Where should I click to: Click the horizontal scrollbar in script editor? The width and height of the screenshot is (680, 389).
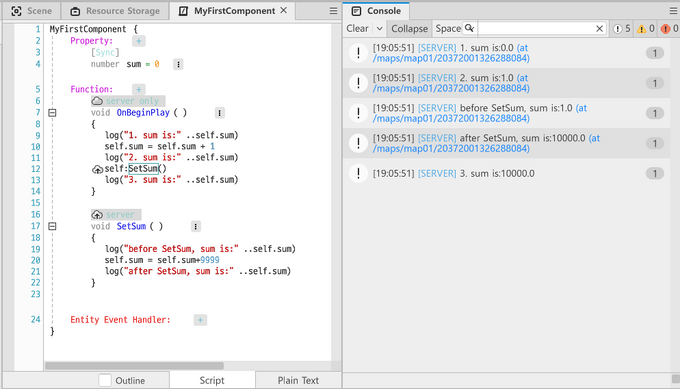click(134, 366)
